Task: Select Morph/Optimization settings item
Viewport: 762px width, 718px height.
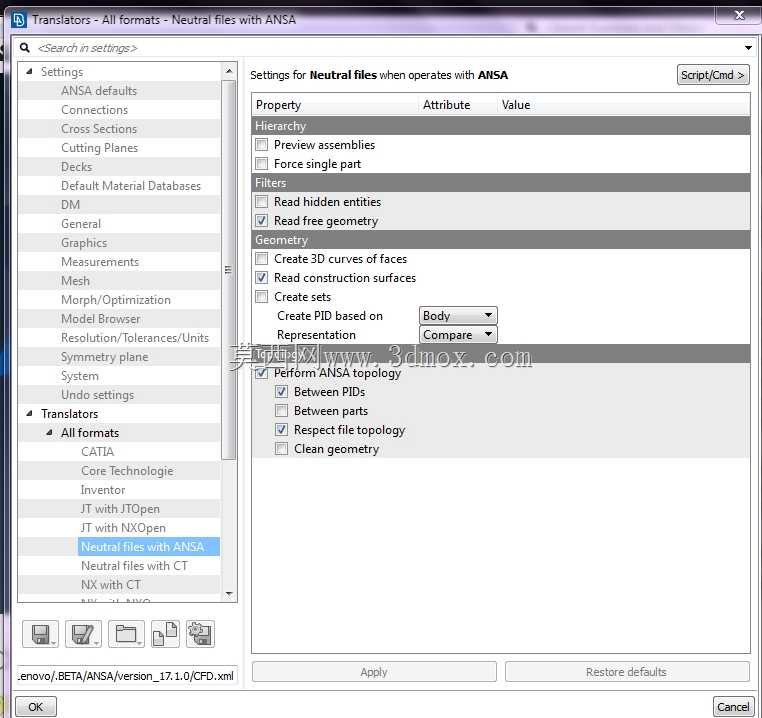Action: [x=116, y=299]
